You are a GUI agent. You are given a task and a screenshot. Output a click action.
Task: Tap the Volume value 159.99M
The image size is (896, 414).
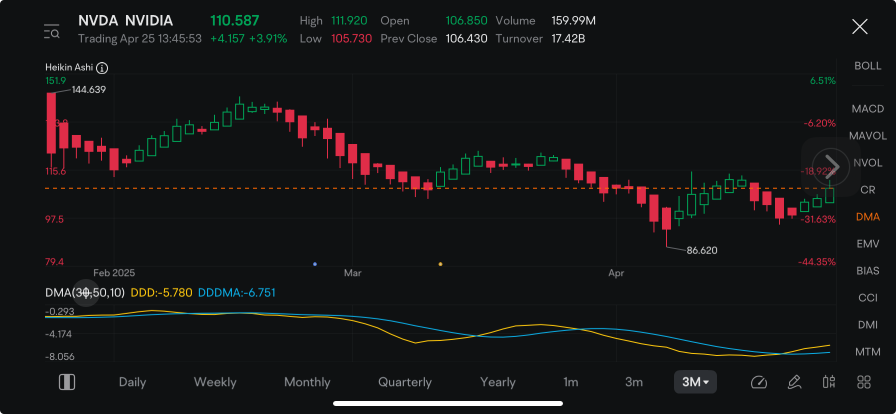click(x=574, y=21)
